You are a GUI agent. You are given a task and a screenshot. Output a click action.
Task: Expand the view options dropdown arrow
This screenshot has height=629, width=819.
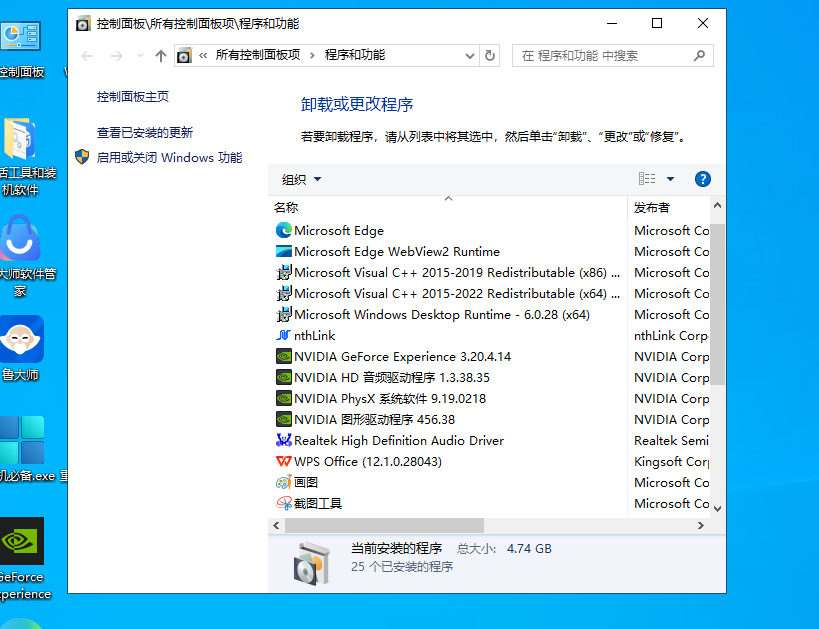click(x=670, y=179)
